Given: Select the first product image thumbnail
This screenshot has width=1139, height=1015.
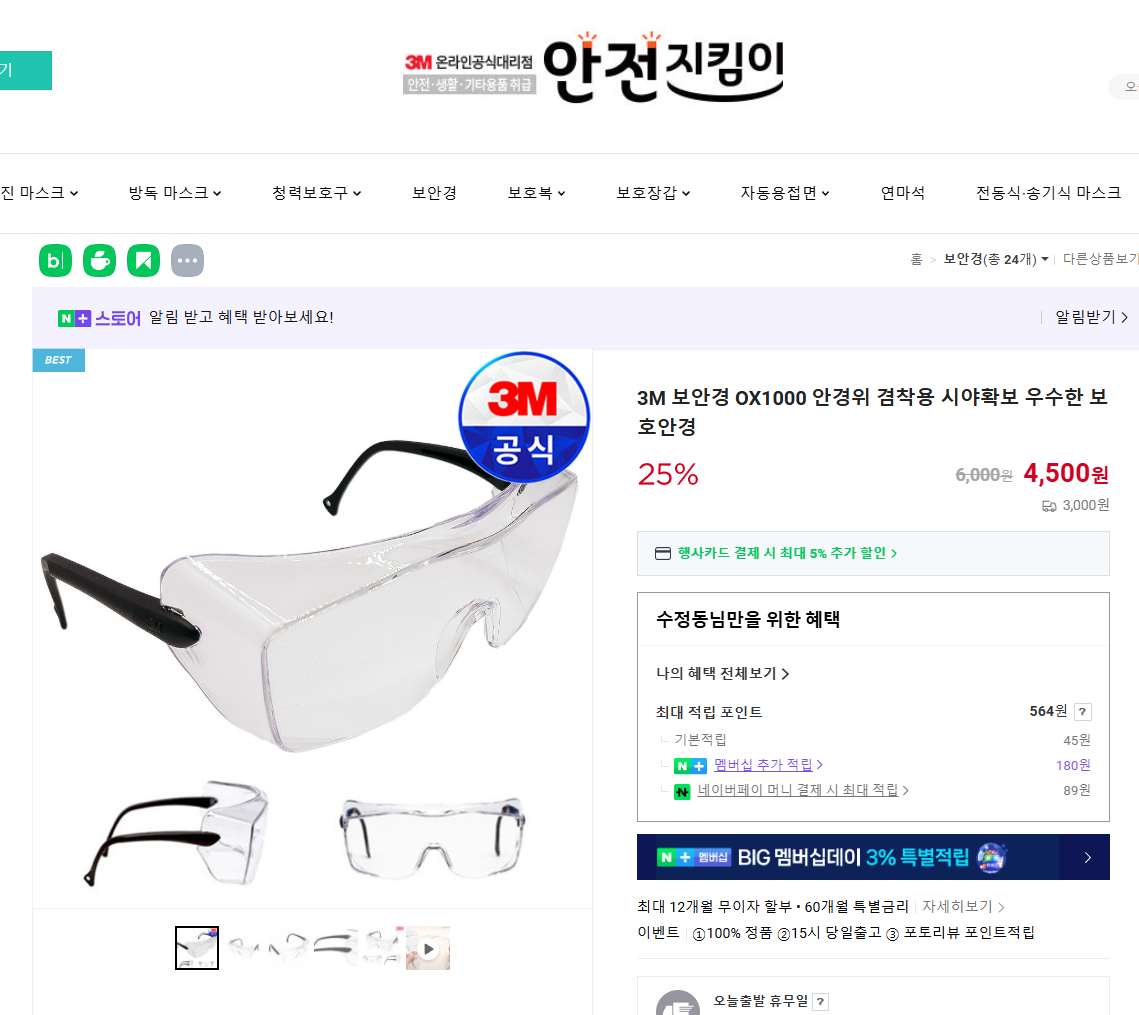Looking at the screenshot, I should click(197, 948).
